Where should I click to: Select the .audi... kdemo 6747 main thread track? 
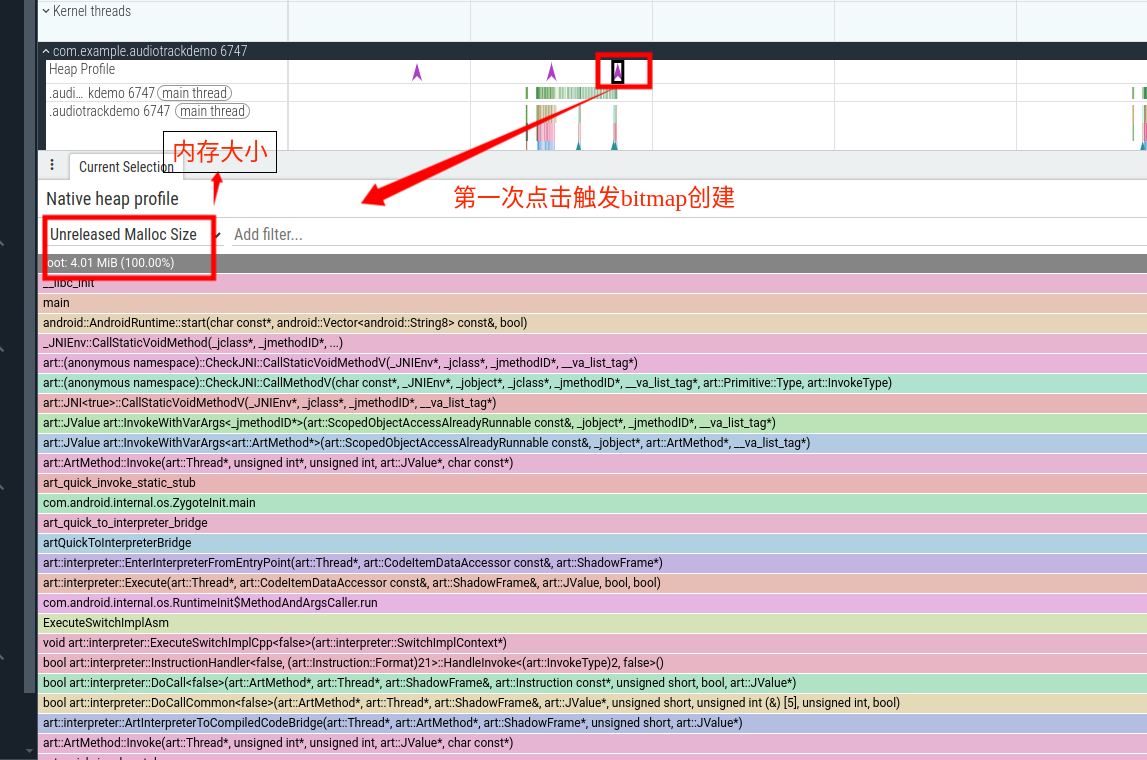(140, 93)
